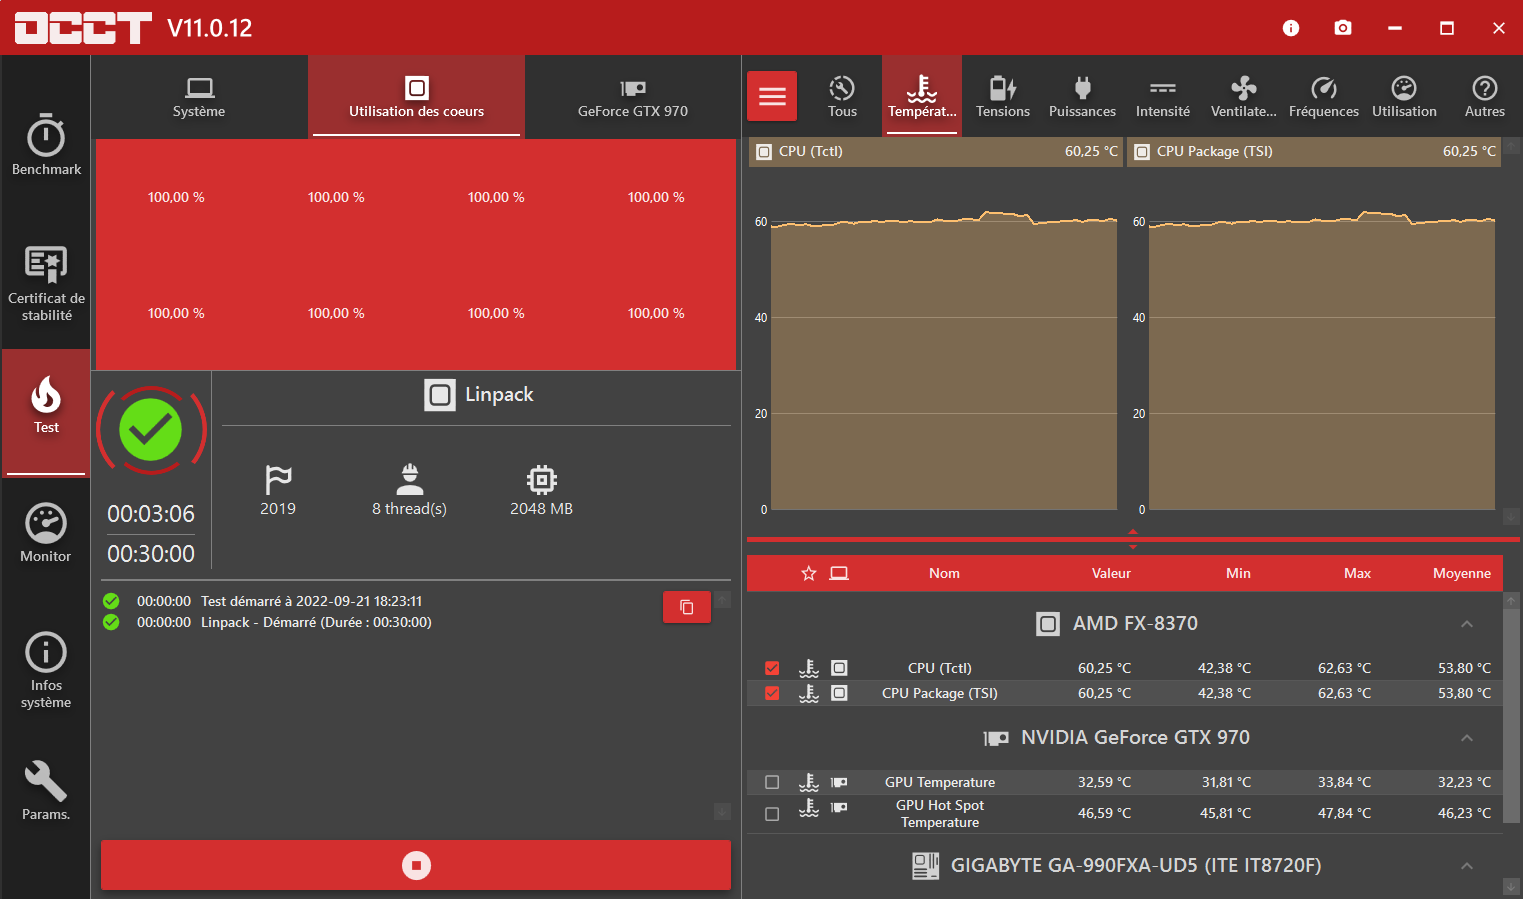1523x899 pixels.
Task: Show Autres sensors
Action: pos(1485,96)
